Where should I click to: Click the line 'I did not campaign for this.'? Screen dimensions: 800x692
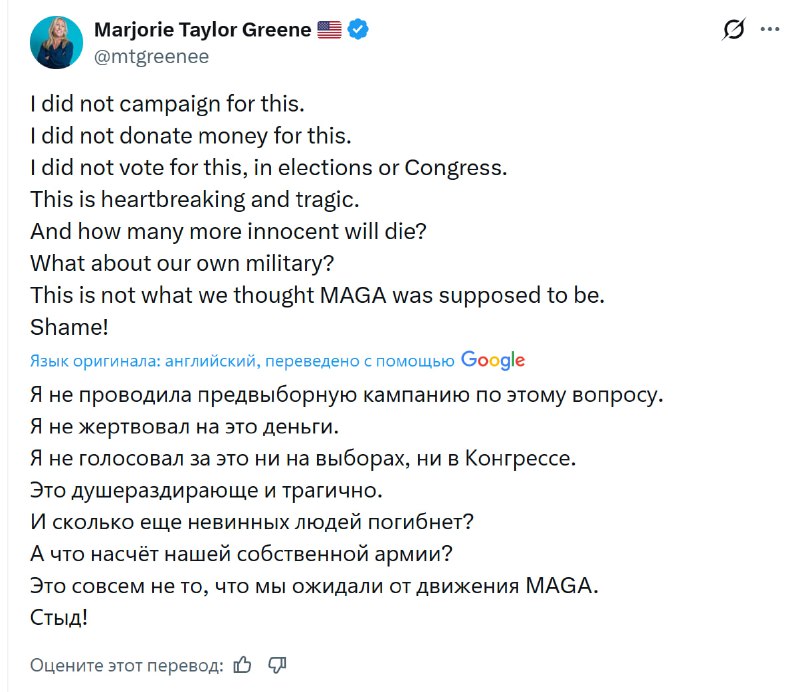pyautogui.click(x=167, y=102)
